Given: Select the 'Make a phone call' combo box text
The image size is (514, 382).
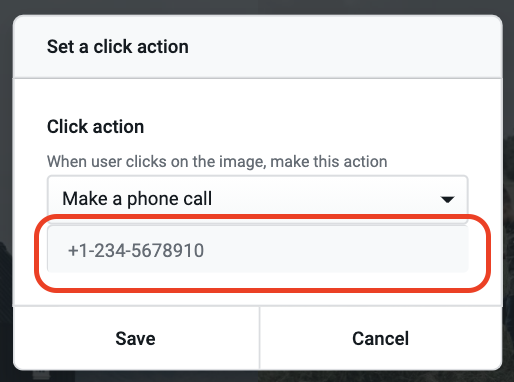Looking at the screenshot, I should (137, 199).
